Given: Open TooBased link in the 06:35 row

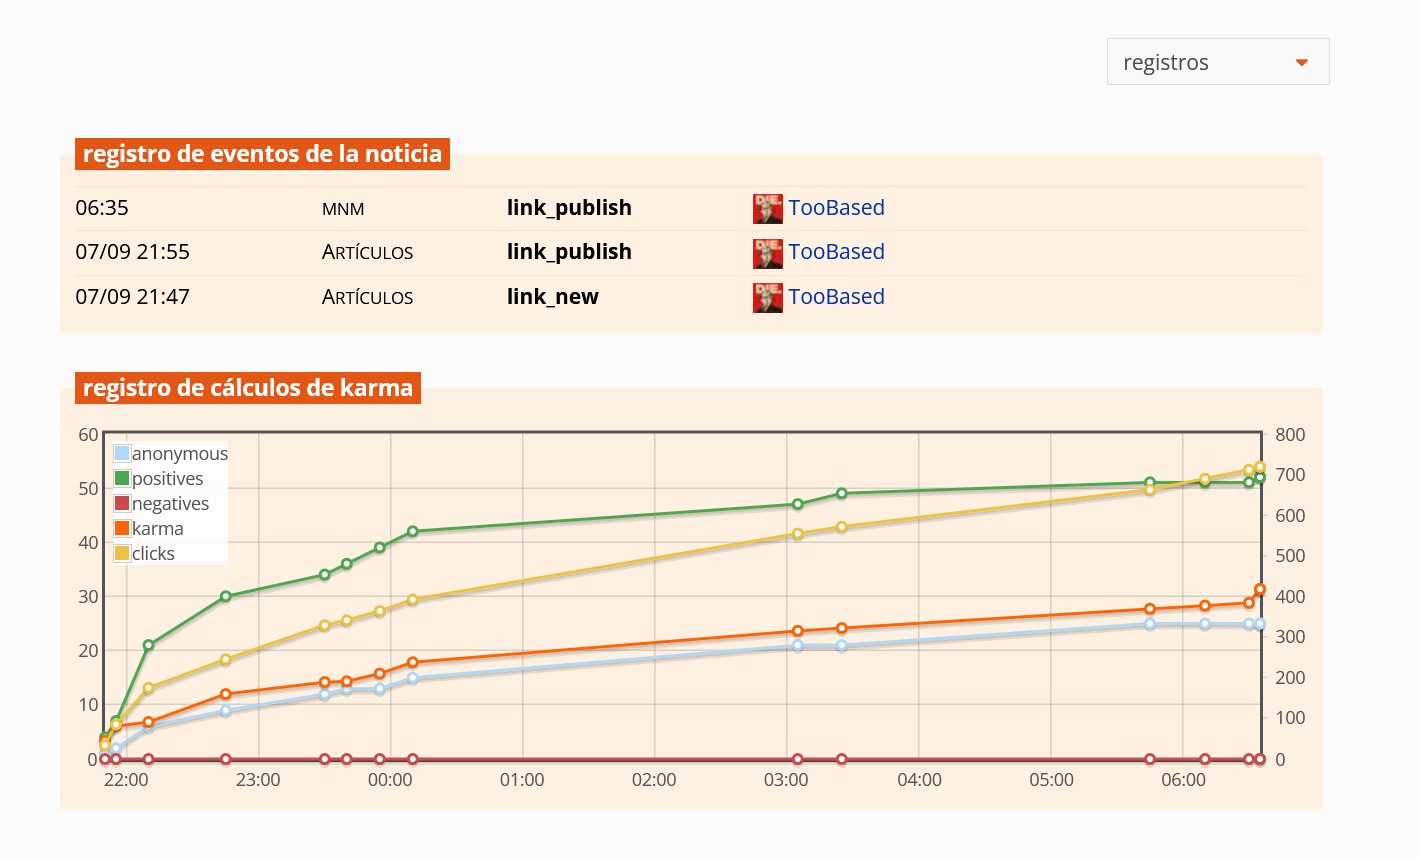Looking at the screenshot, I should 836,208.
